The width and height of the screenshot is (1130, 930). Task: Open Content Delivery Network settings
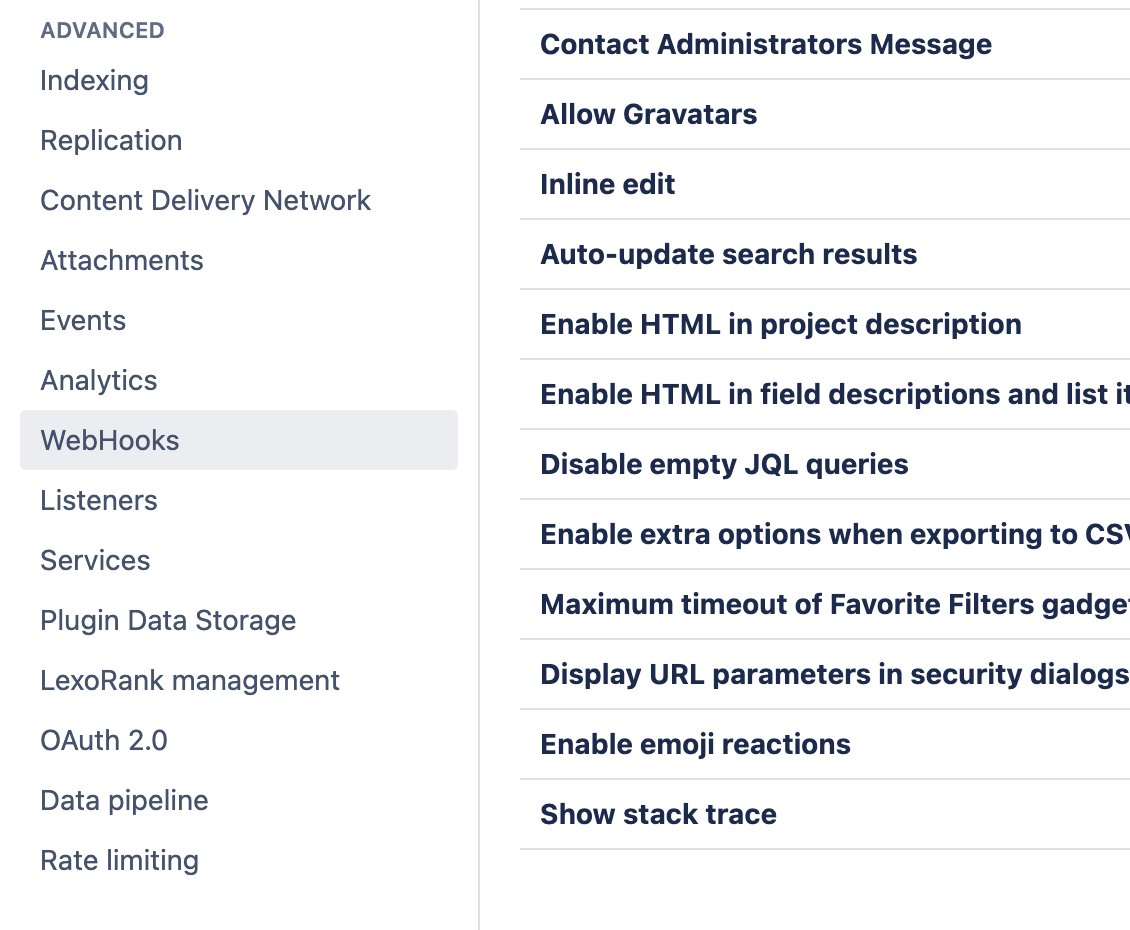pos(205,201)
